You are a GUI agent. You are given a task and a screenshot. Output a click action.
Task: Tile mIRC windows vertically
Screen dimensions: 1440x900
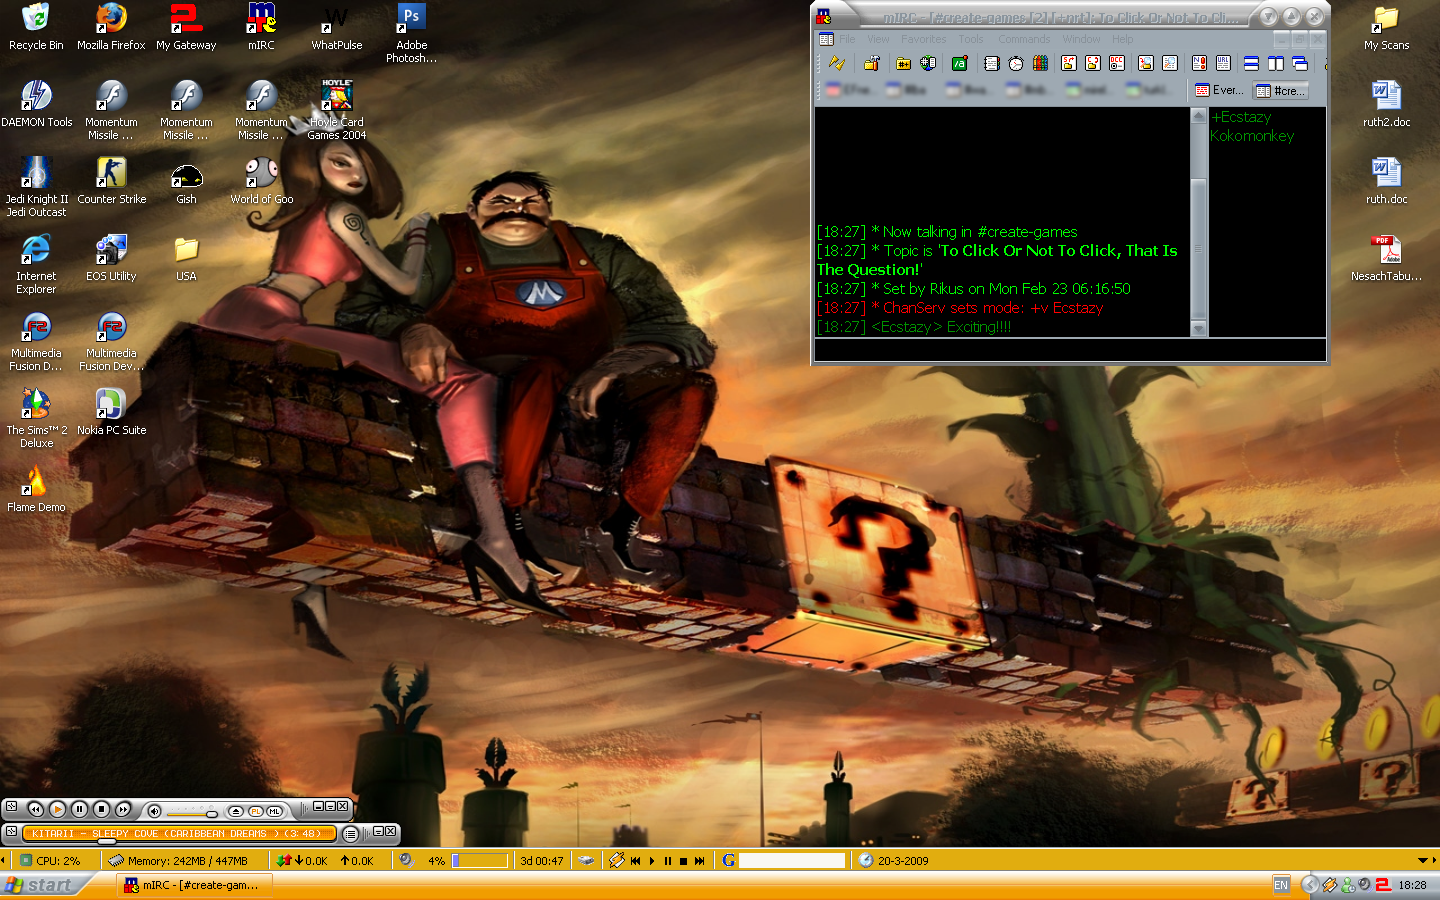pos(1276,63)
